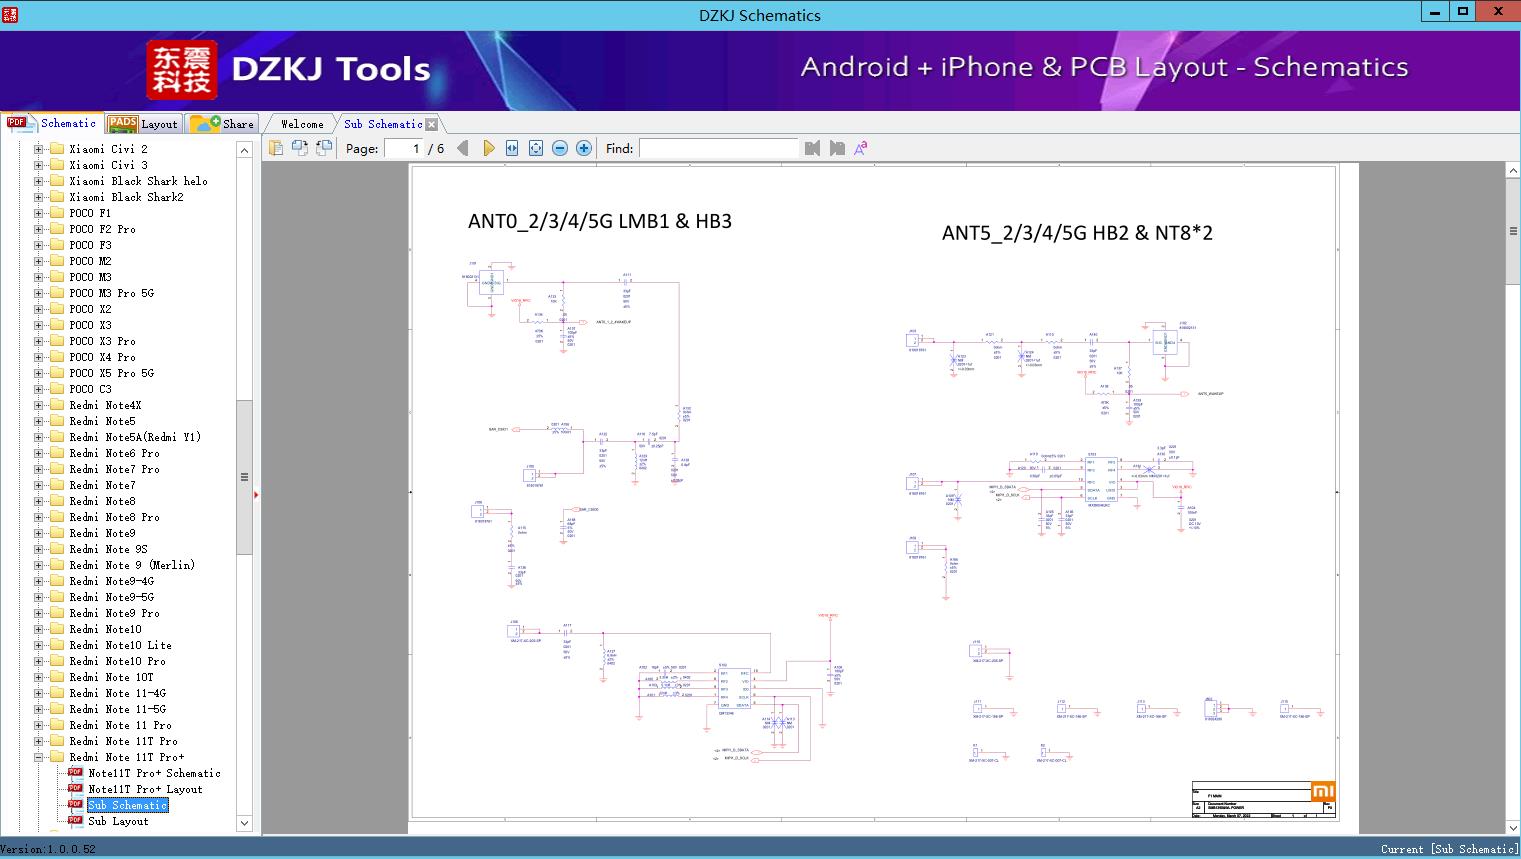Click the Xiaomi Mi logo on schematic

click(x=1323, y=791)
